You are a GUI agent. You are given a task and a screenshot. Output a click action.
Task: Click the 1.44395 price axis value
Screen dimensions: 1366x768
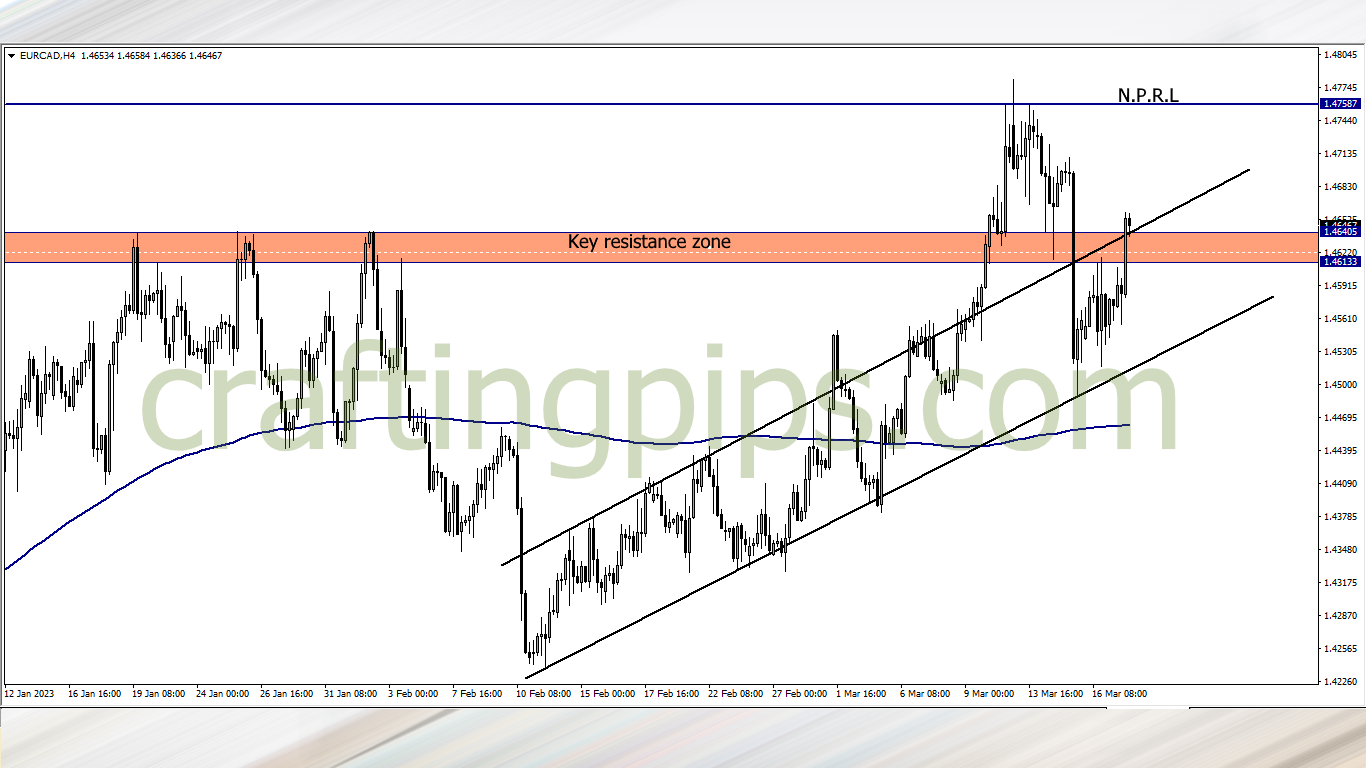(x=1340, y=451)
